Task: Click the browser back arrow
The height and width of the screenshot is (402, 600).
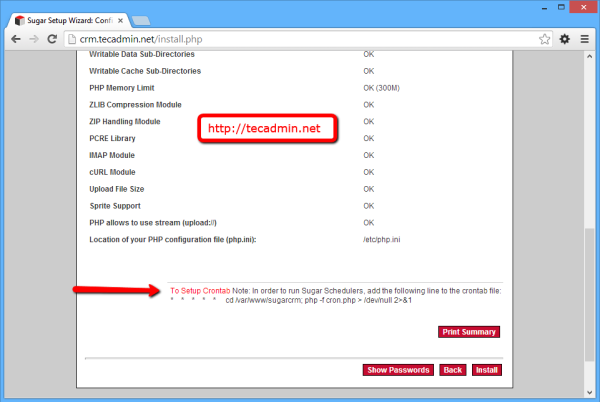Action: coord(15,39)
